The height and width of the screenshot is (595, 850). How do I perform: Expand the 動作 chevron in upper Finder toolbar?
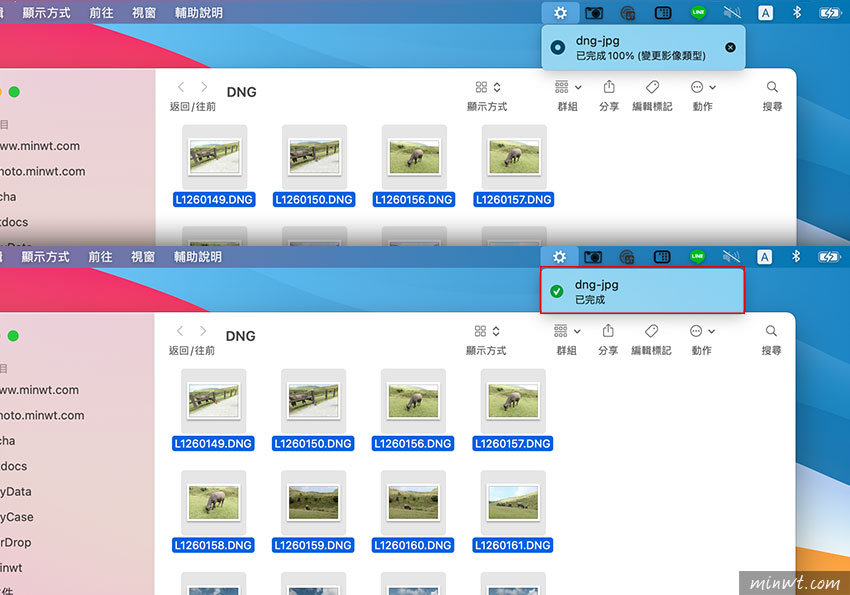[712, 87]
